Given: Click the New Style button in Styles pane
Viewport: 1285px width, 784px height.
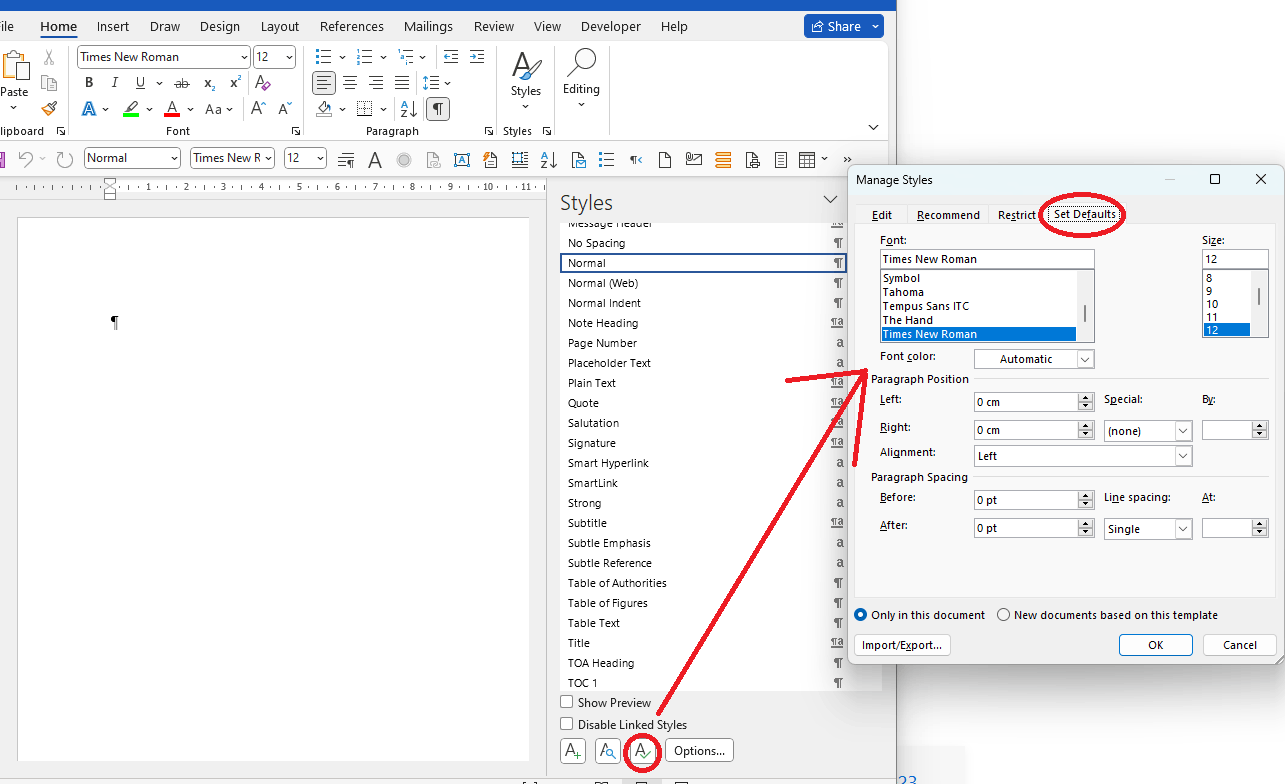Looking at the screenshot, I should pos(573,751).
